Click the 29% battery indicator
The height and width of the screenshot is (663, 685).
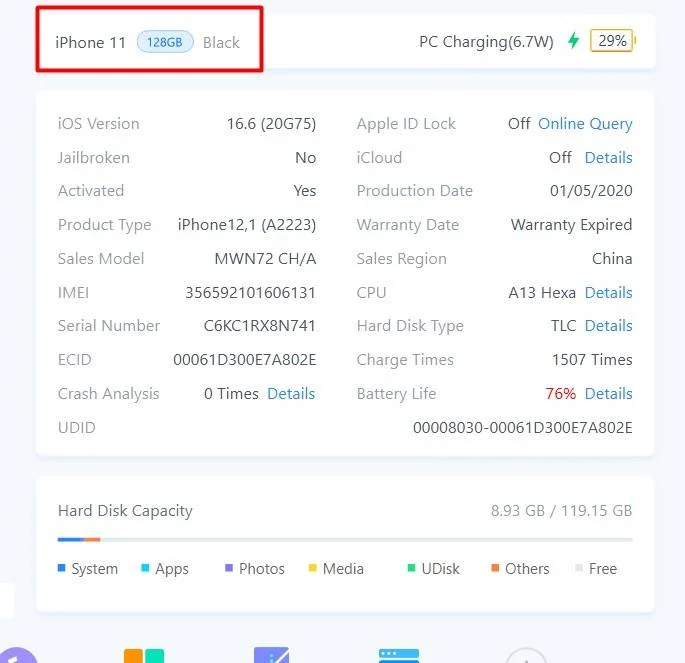pyautogui.click(x=612, y=41)
